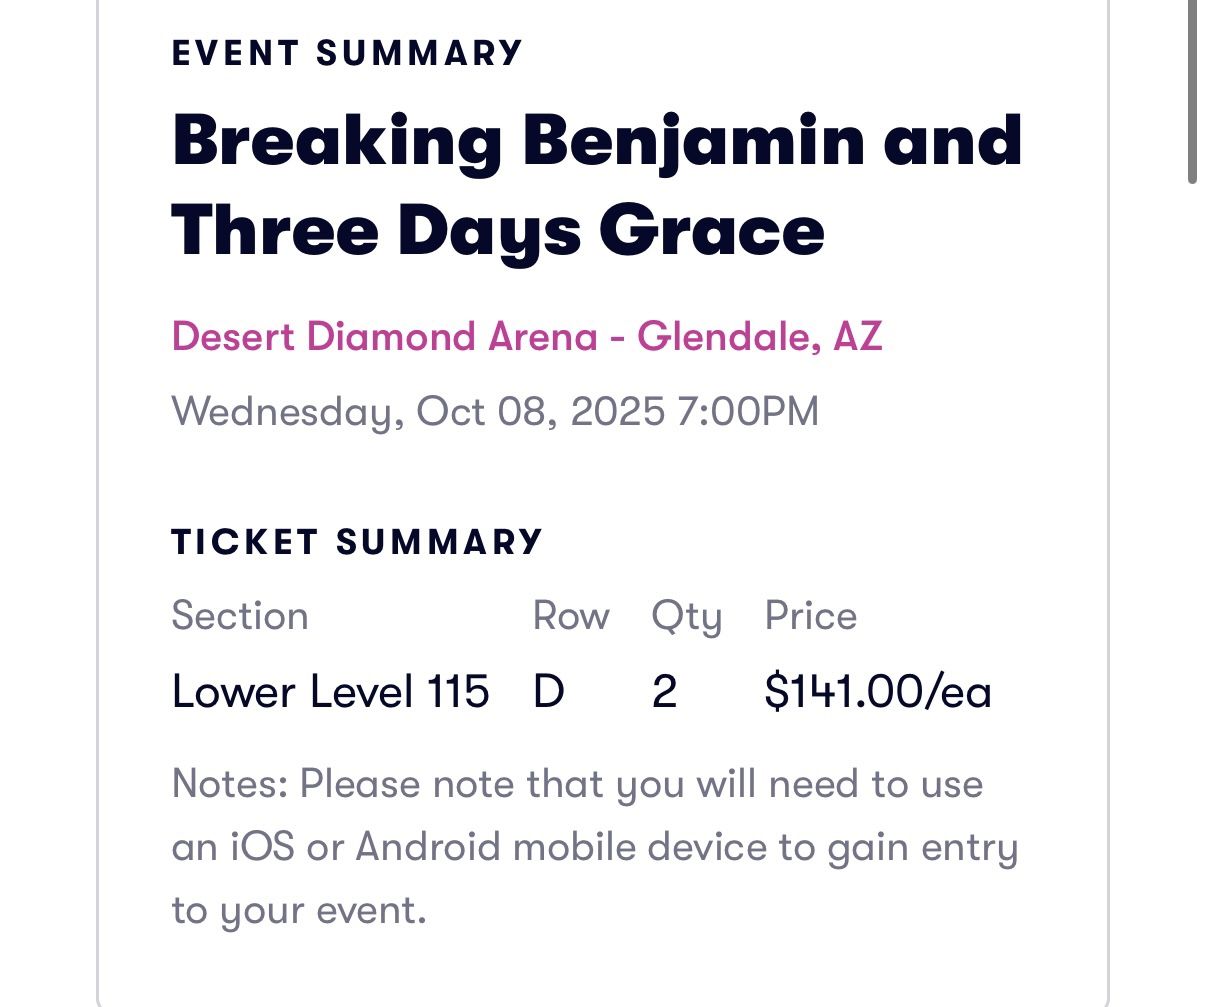Click the Glendale, AZ location text
Viewport: 1205px width, 1007px height.
[760, 337]
